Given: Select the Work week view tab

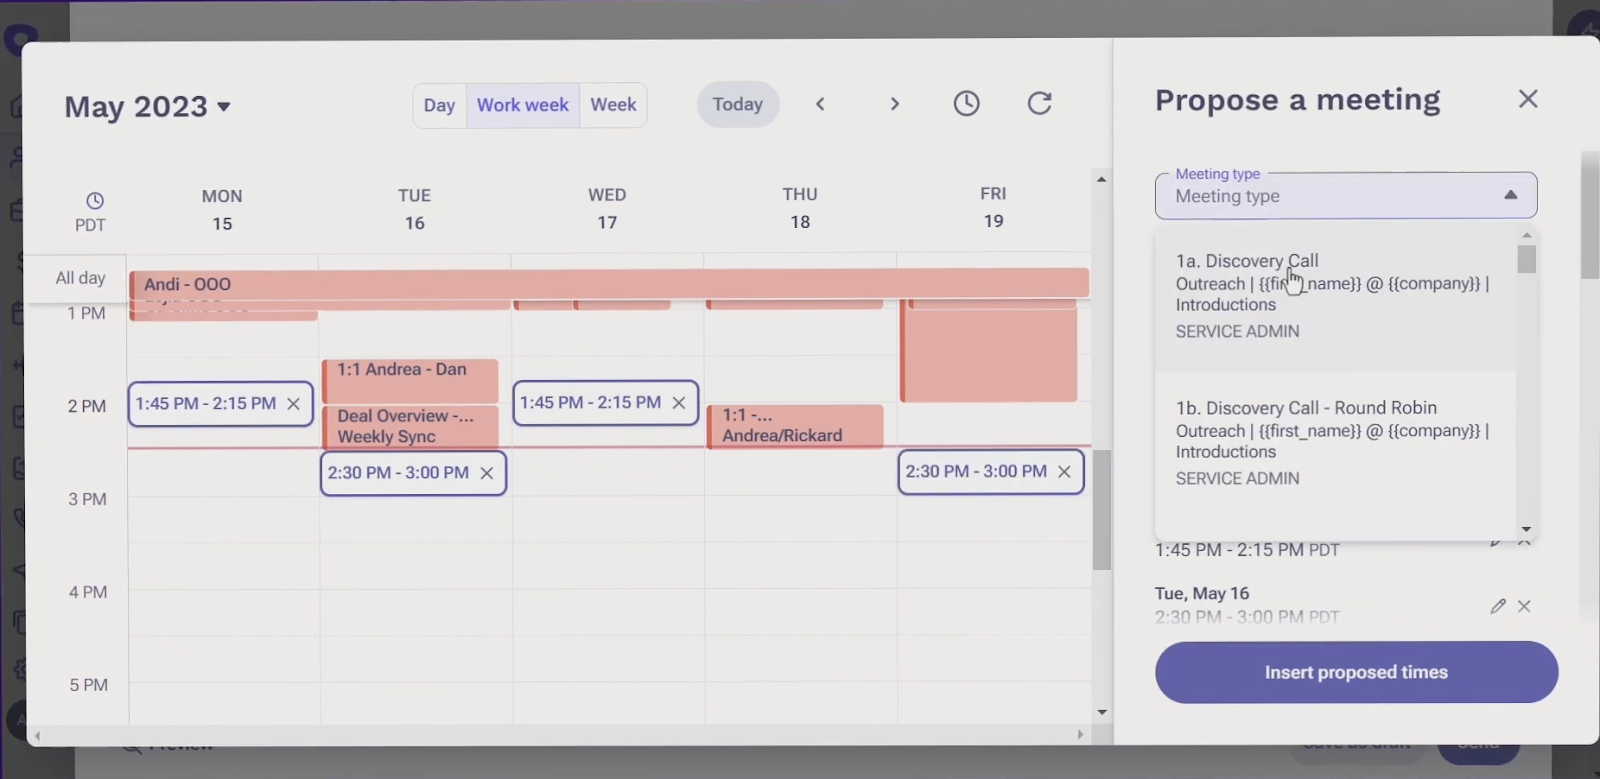Looking at the screenshot, I should point(522,105).
